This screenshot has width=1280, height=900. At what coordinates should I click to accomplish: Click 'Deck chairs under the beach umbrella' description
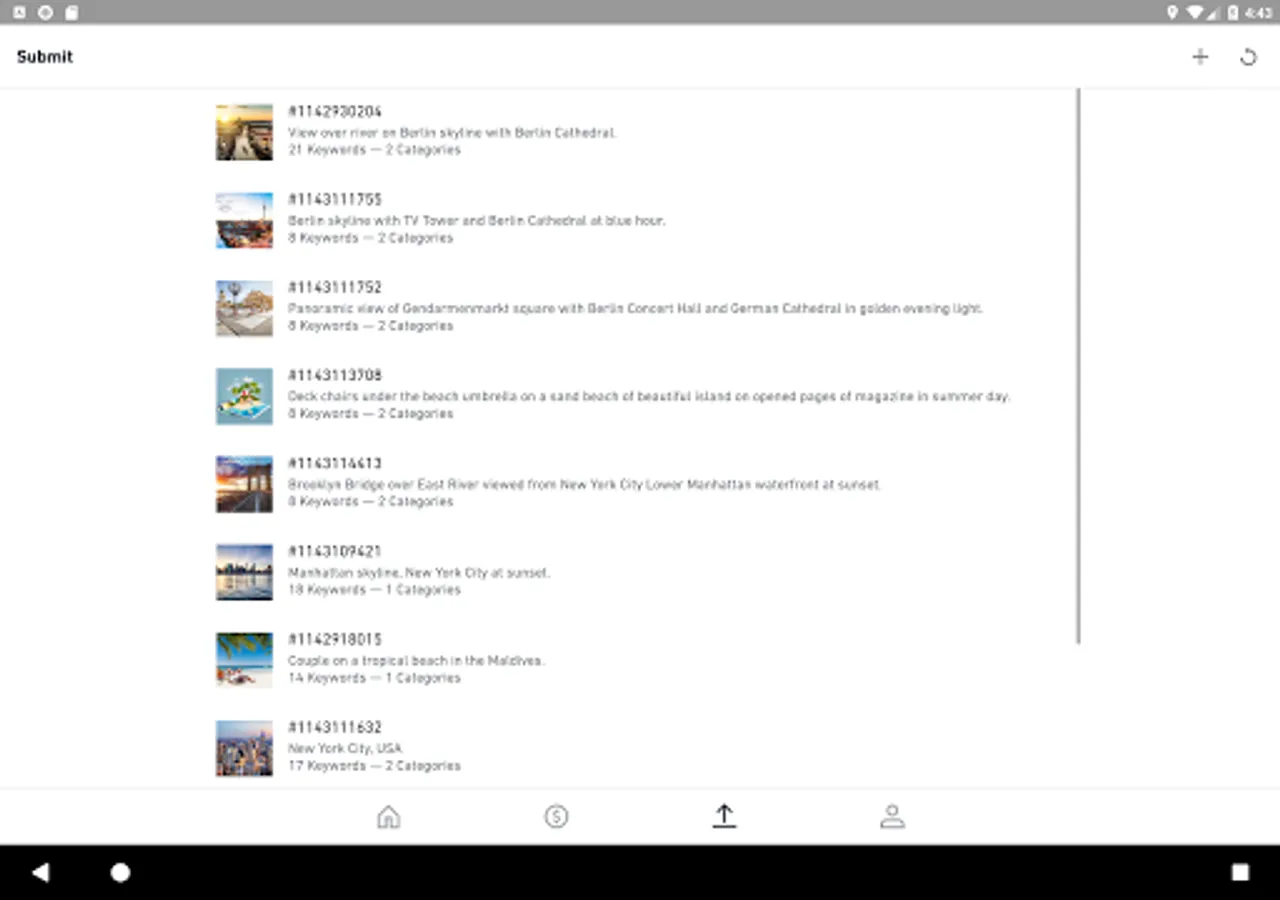tap(649, 396)
